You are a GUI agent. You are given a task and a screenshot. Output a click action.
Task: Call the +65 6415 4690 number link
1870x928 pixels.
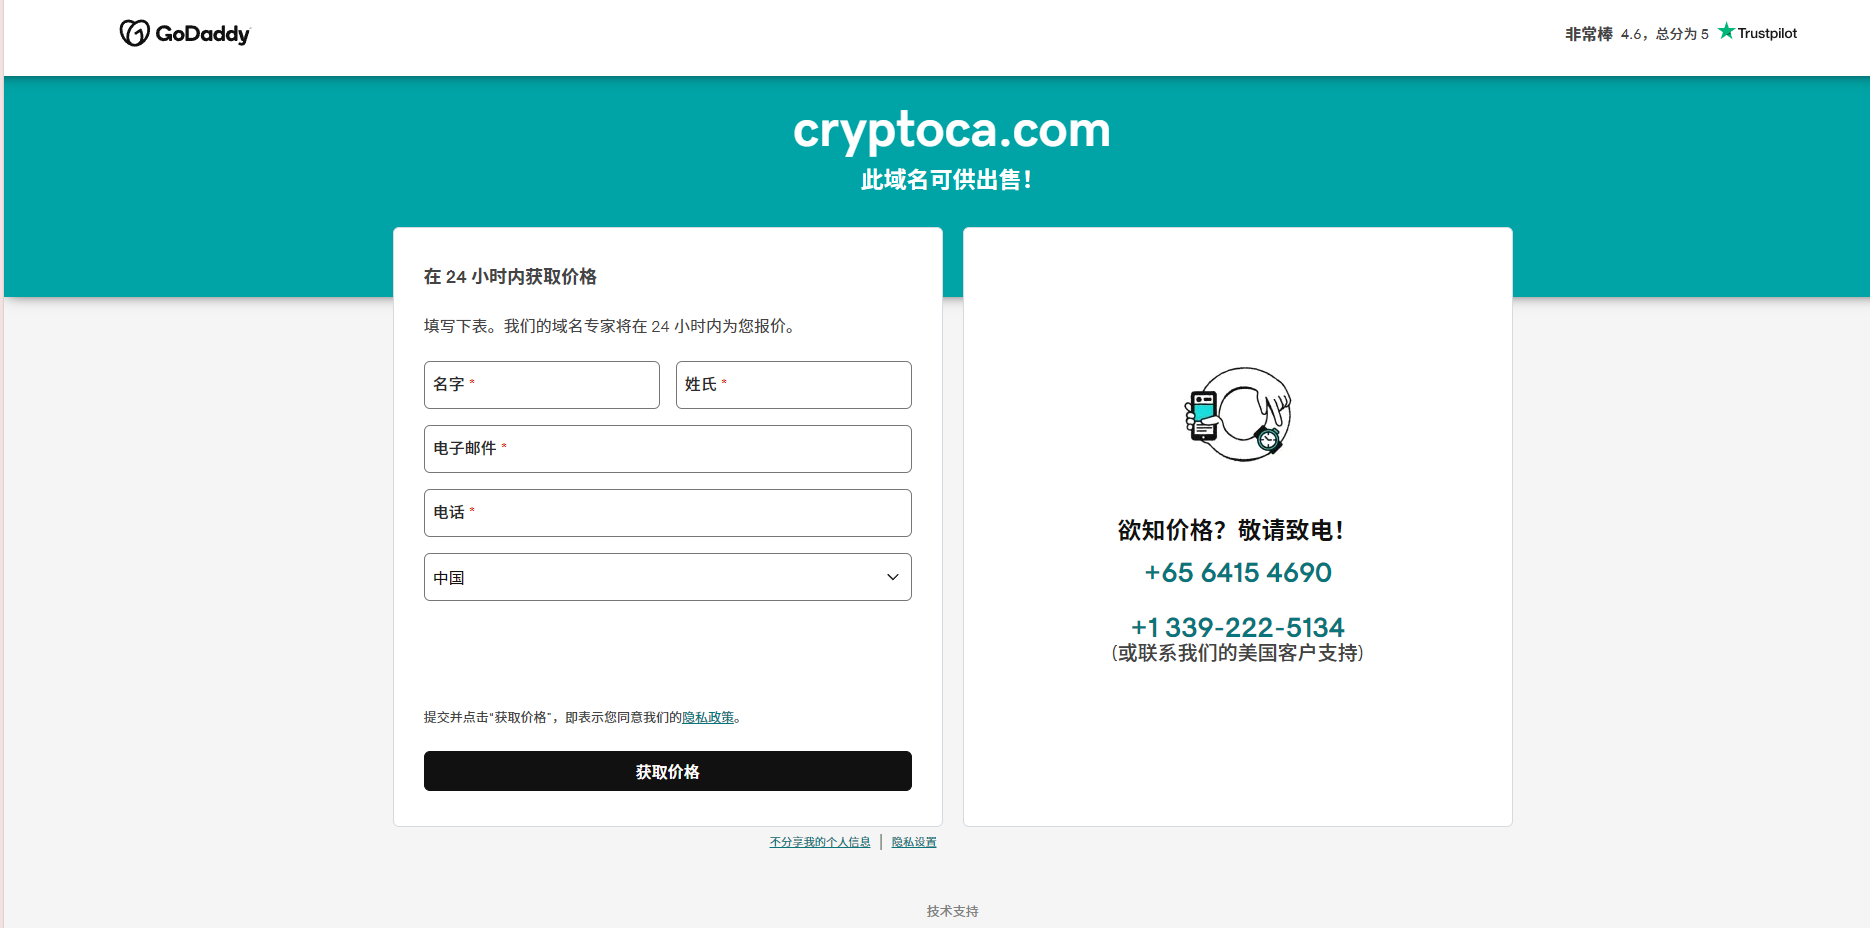(x=1238, y=573)
